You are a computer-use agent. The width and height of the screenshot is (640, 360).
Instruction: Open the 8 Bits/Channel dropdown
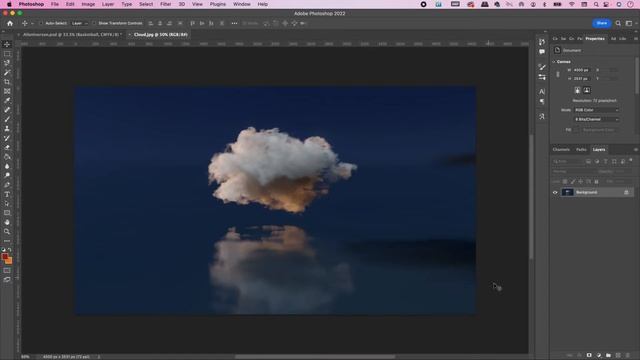(x=596, y=119)
